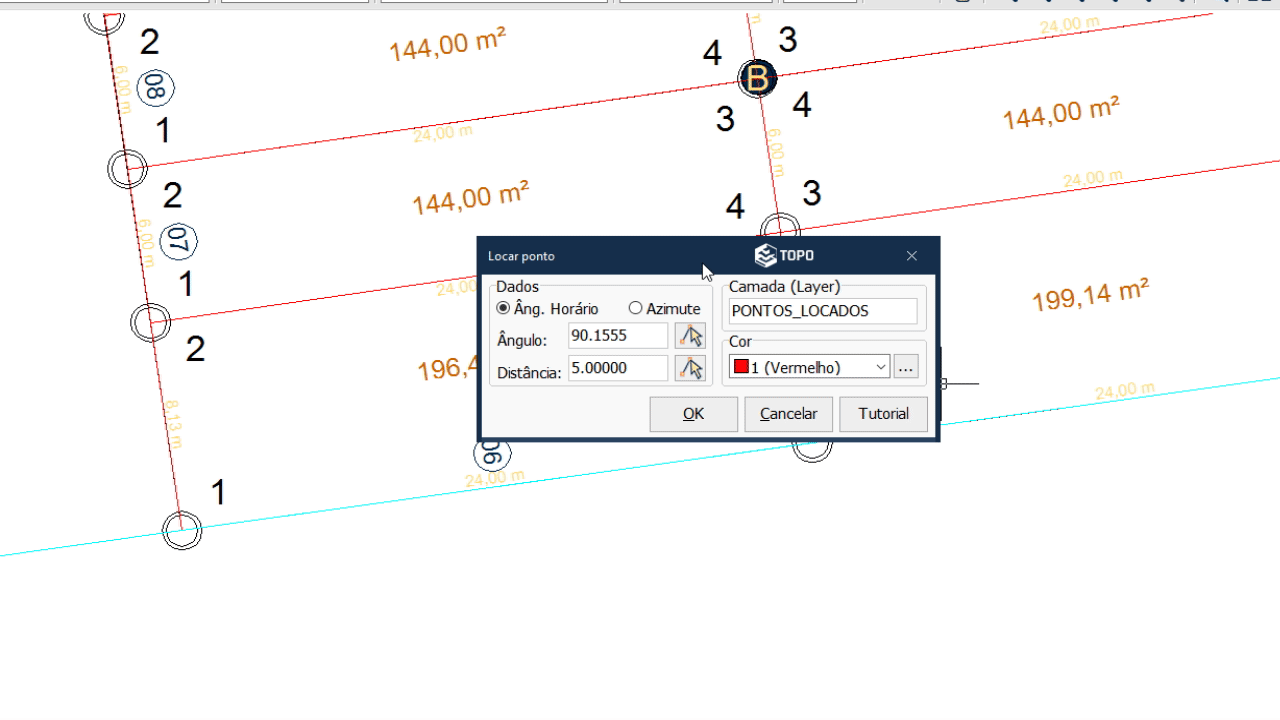
Task: Confirm the dialog with OK
Action: click(x=693, y=414)
